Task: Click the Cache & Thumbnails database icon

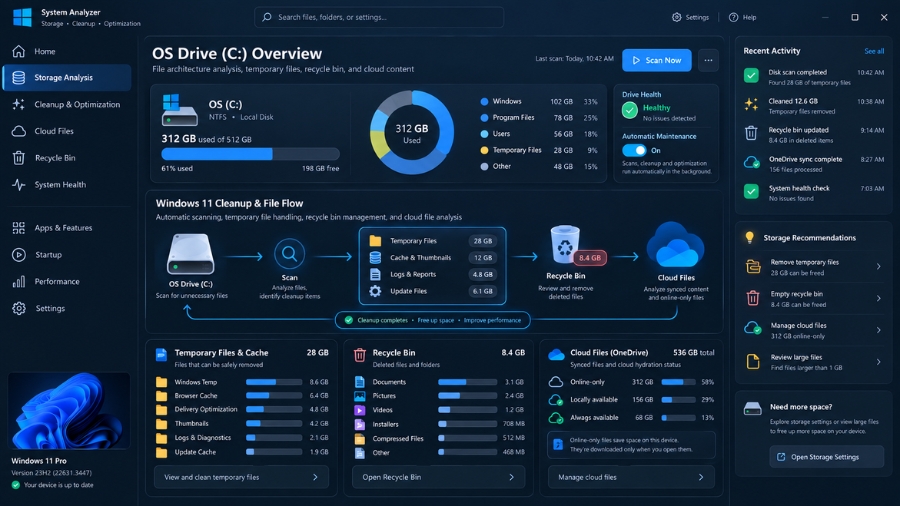Action: 375,258
